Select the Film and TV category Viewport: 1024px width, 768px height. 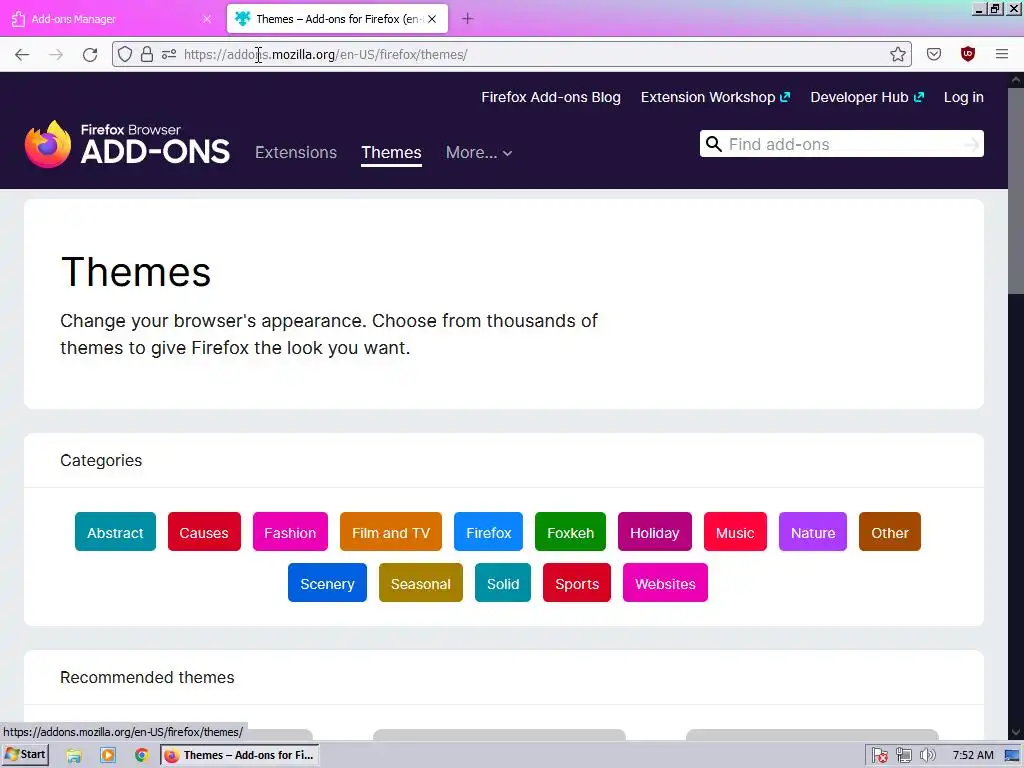point(391,532)
